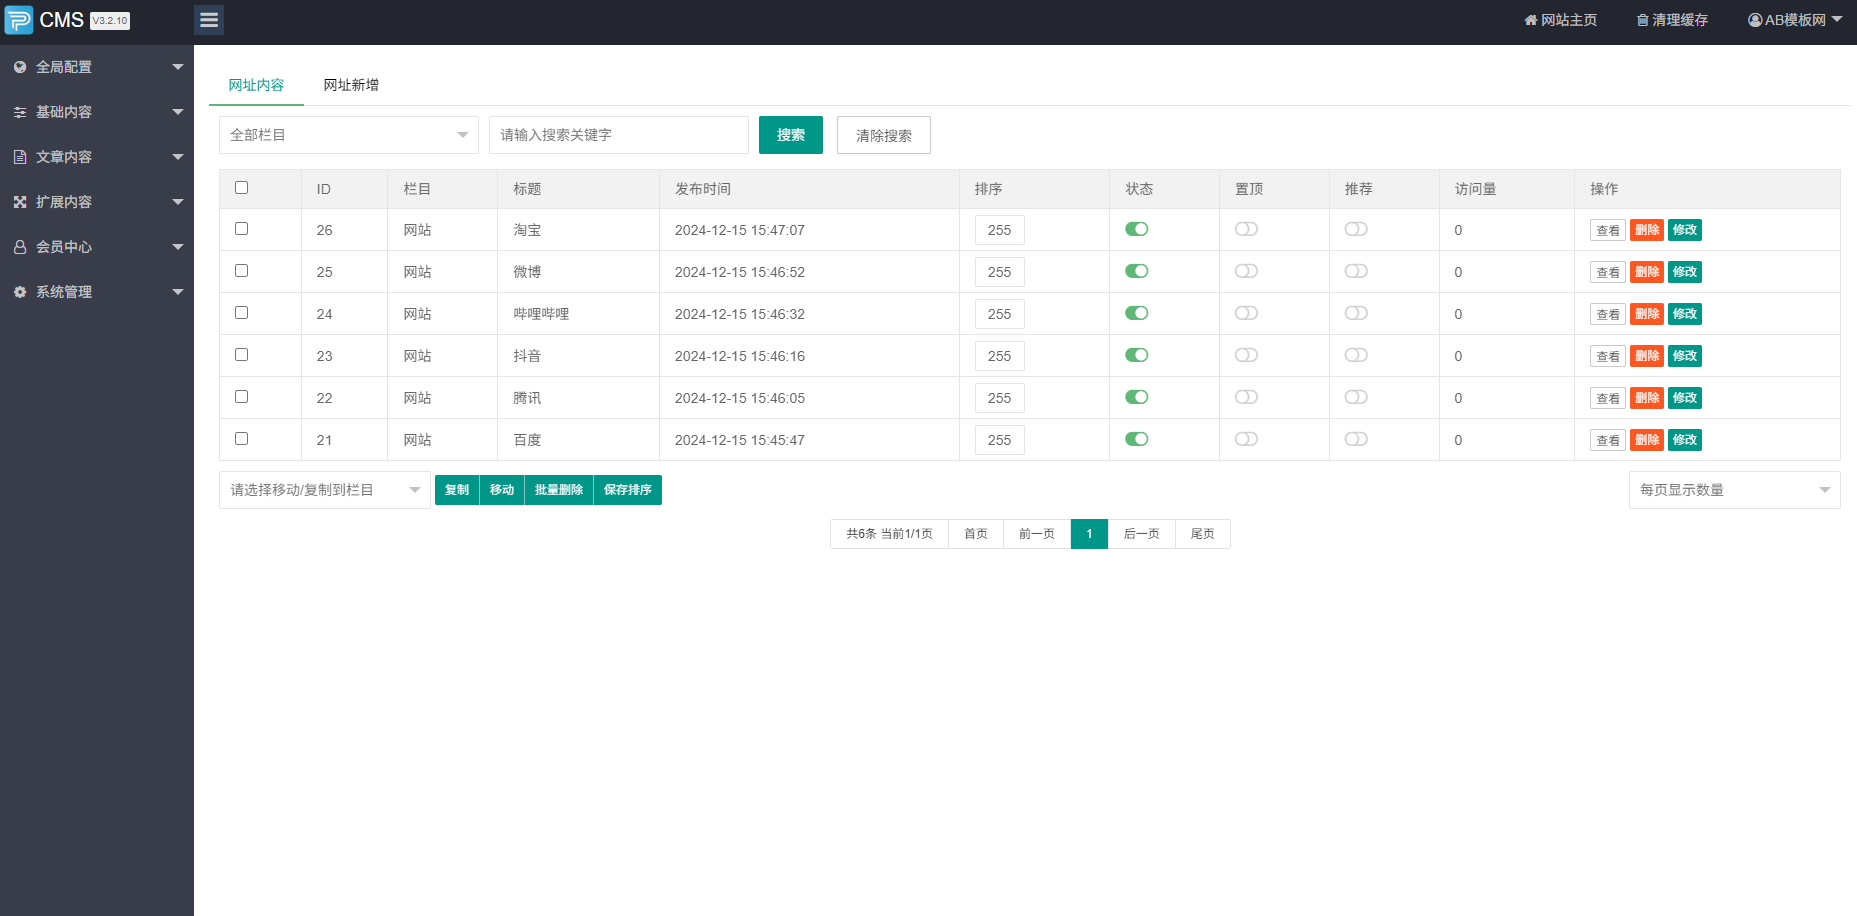The image size is (1857, 916).
Task: Switch to the 网址新增 tab
Action: 351,85
